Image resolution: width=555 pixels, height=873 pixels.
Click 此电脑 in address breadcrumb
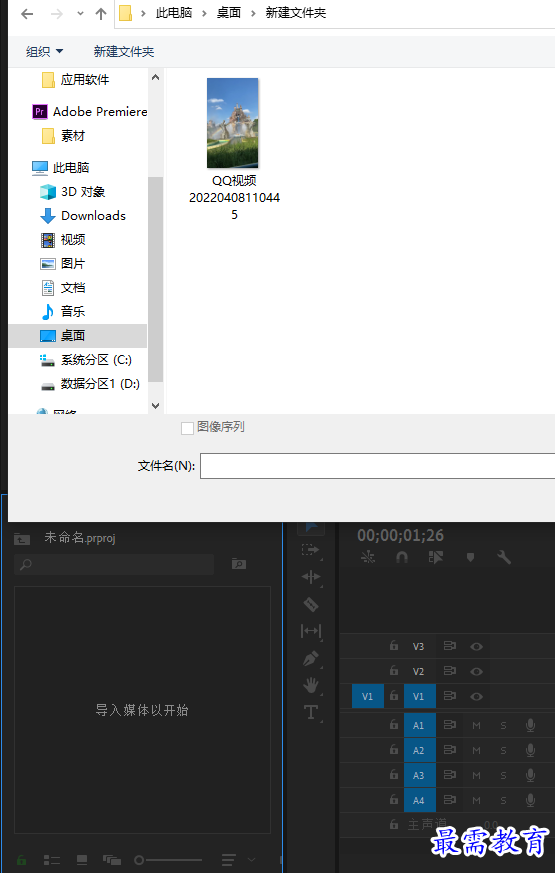pos(174,13)
